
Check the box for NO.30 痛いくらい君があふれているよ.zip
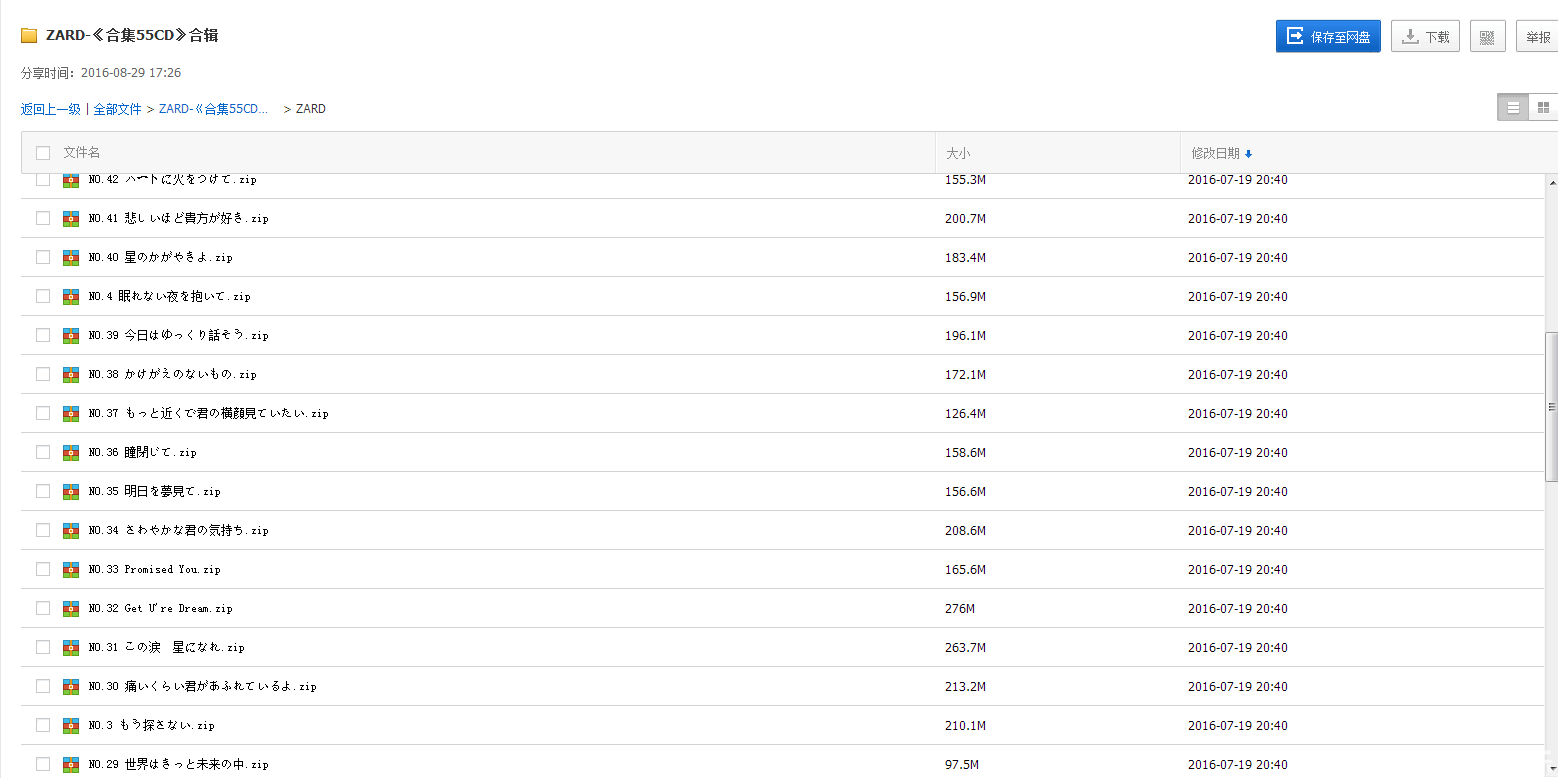(43, 686)
